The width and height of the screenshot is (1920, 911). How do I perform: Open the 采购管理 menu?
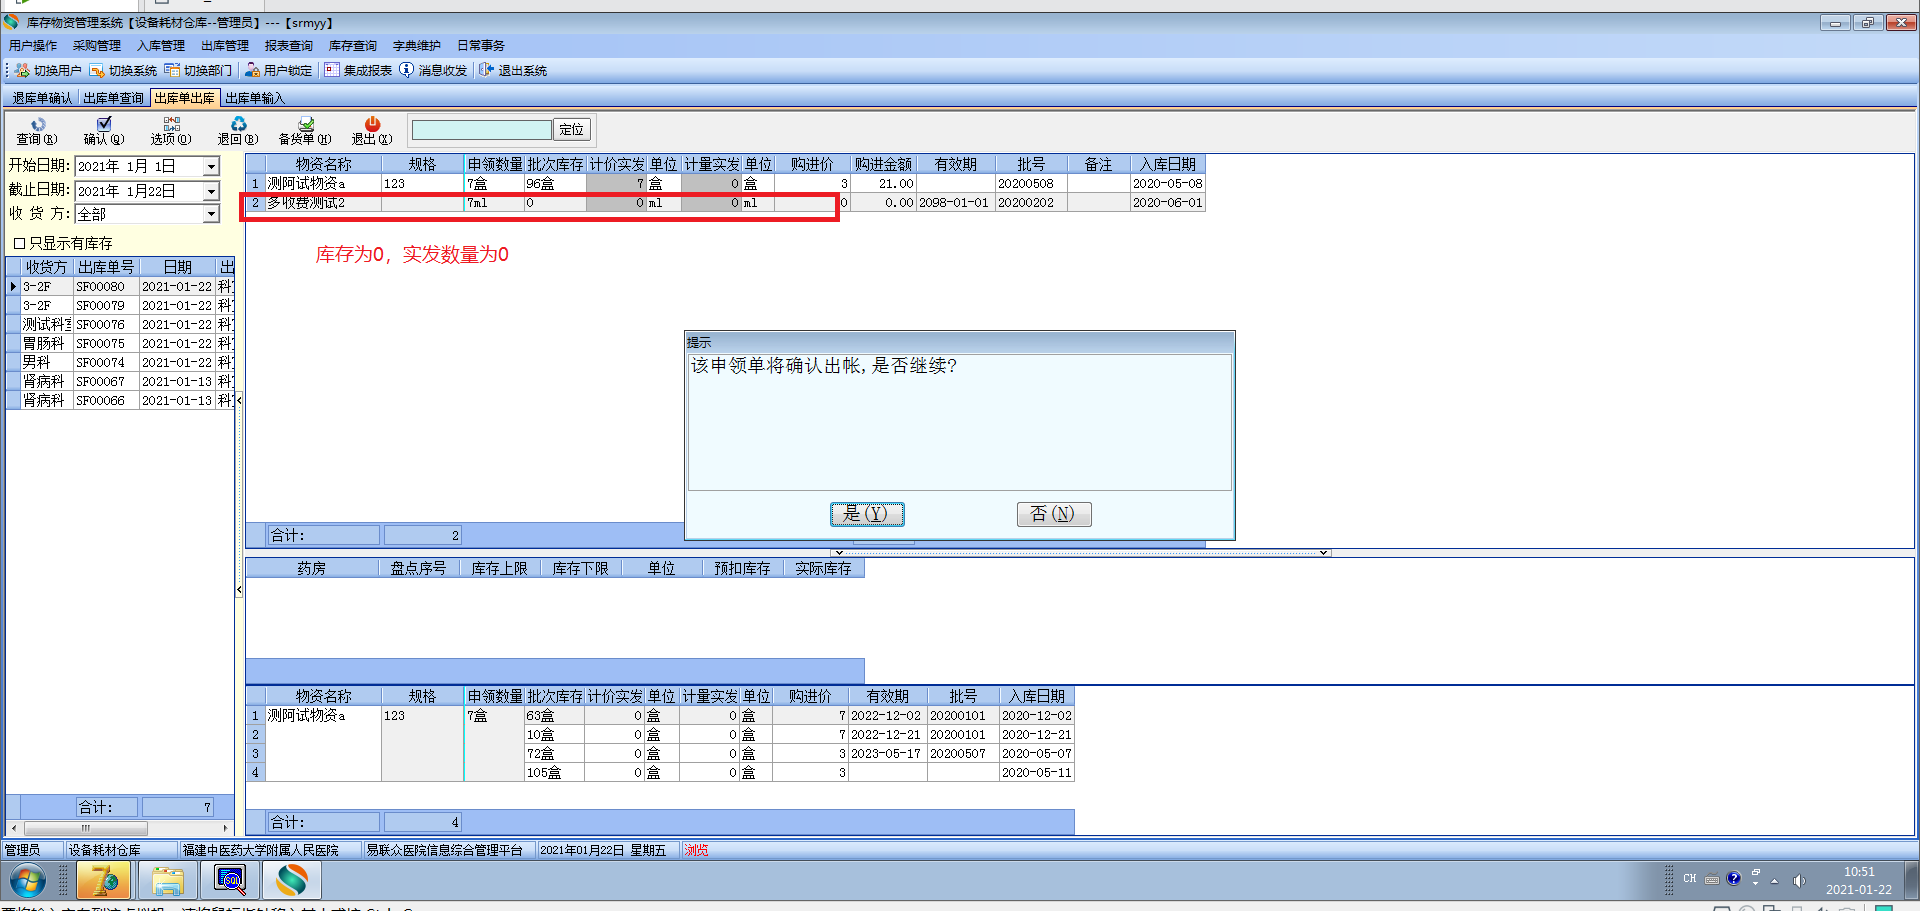pos(97,46)
